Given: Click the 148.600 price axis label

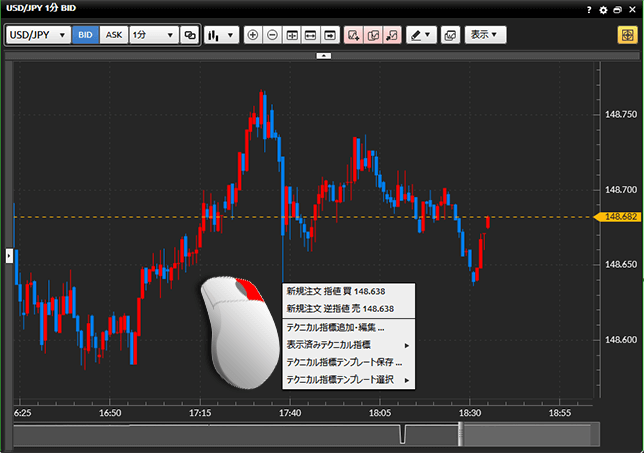Looking at the screenshot, I should (x=621, y=340).
